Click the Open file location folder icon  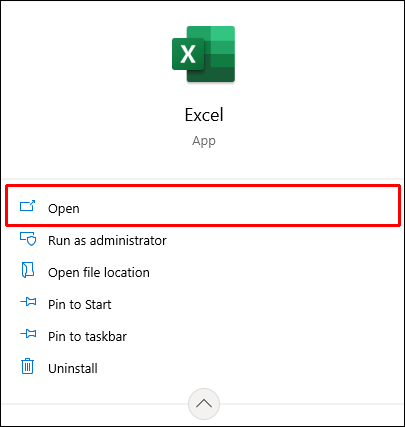coord(28,270)
